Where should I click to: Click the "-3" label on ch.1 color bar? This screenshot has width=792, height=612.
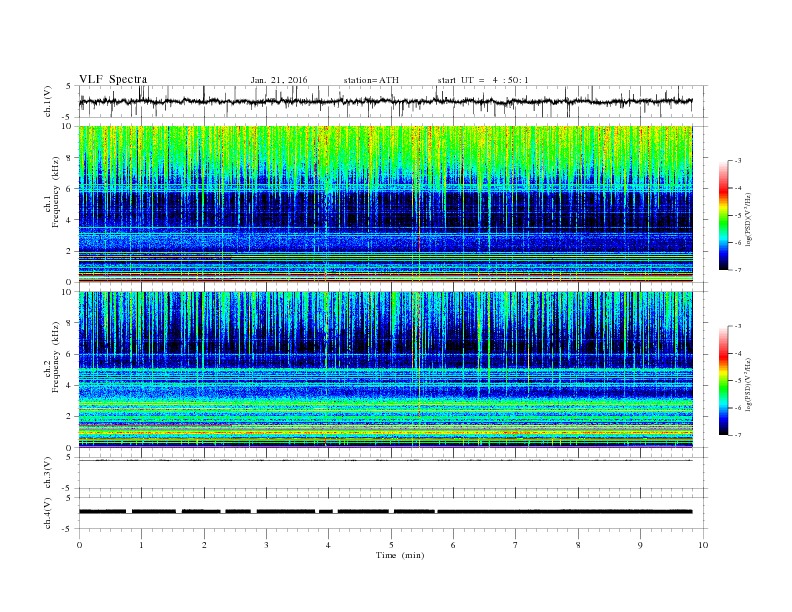click(x=738, y=161)
